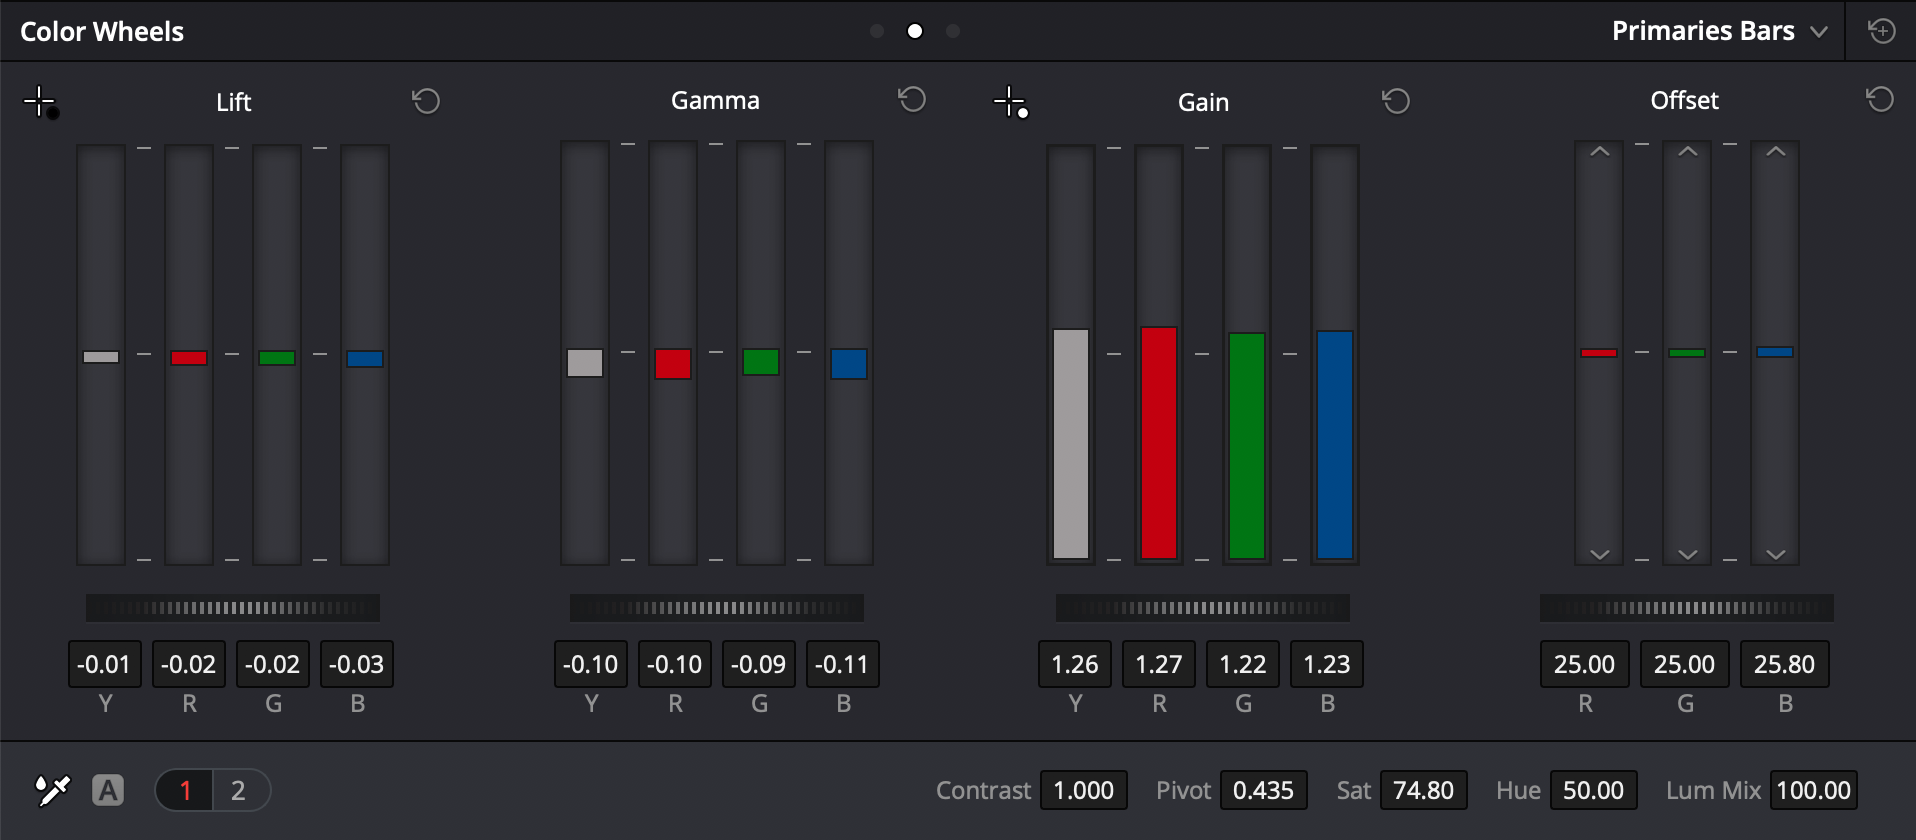Pick white point with Gain crosshair picker
The width and height of the screenshot is (1916, 840).
tap(1011, 102)
